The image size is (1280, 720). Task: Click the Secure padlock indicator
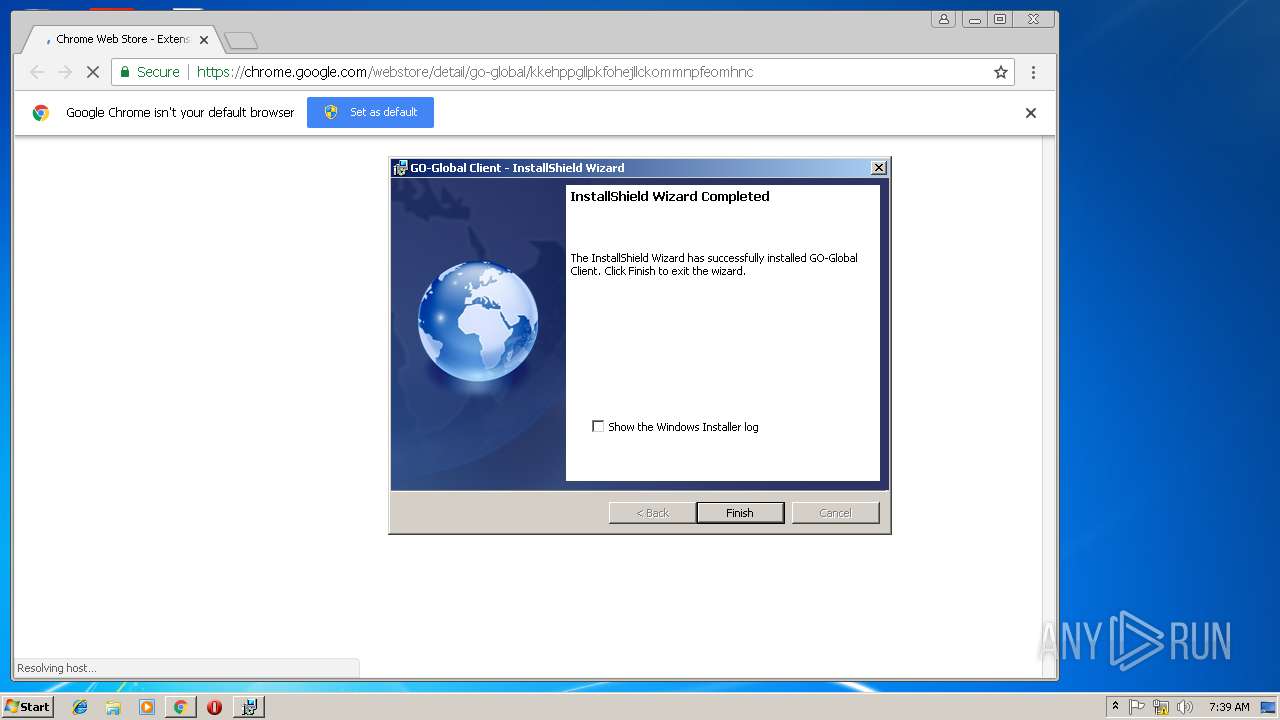(150, 72)
